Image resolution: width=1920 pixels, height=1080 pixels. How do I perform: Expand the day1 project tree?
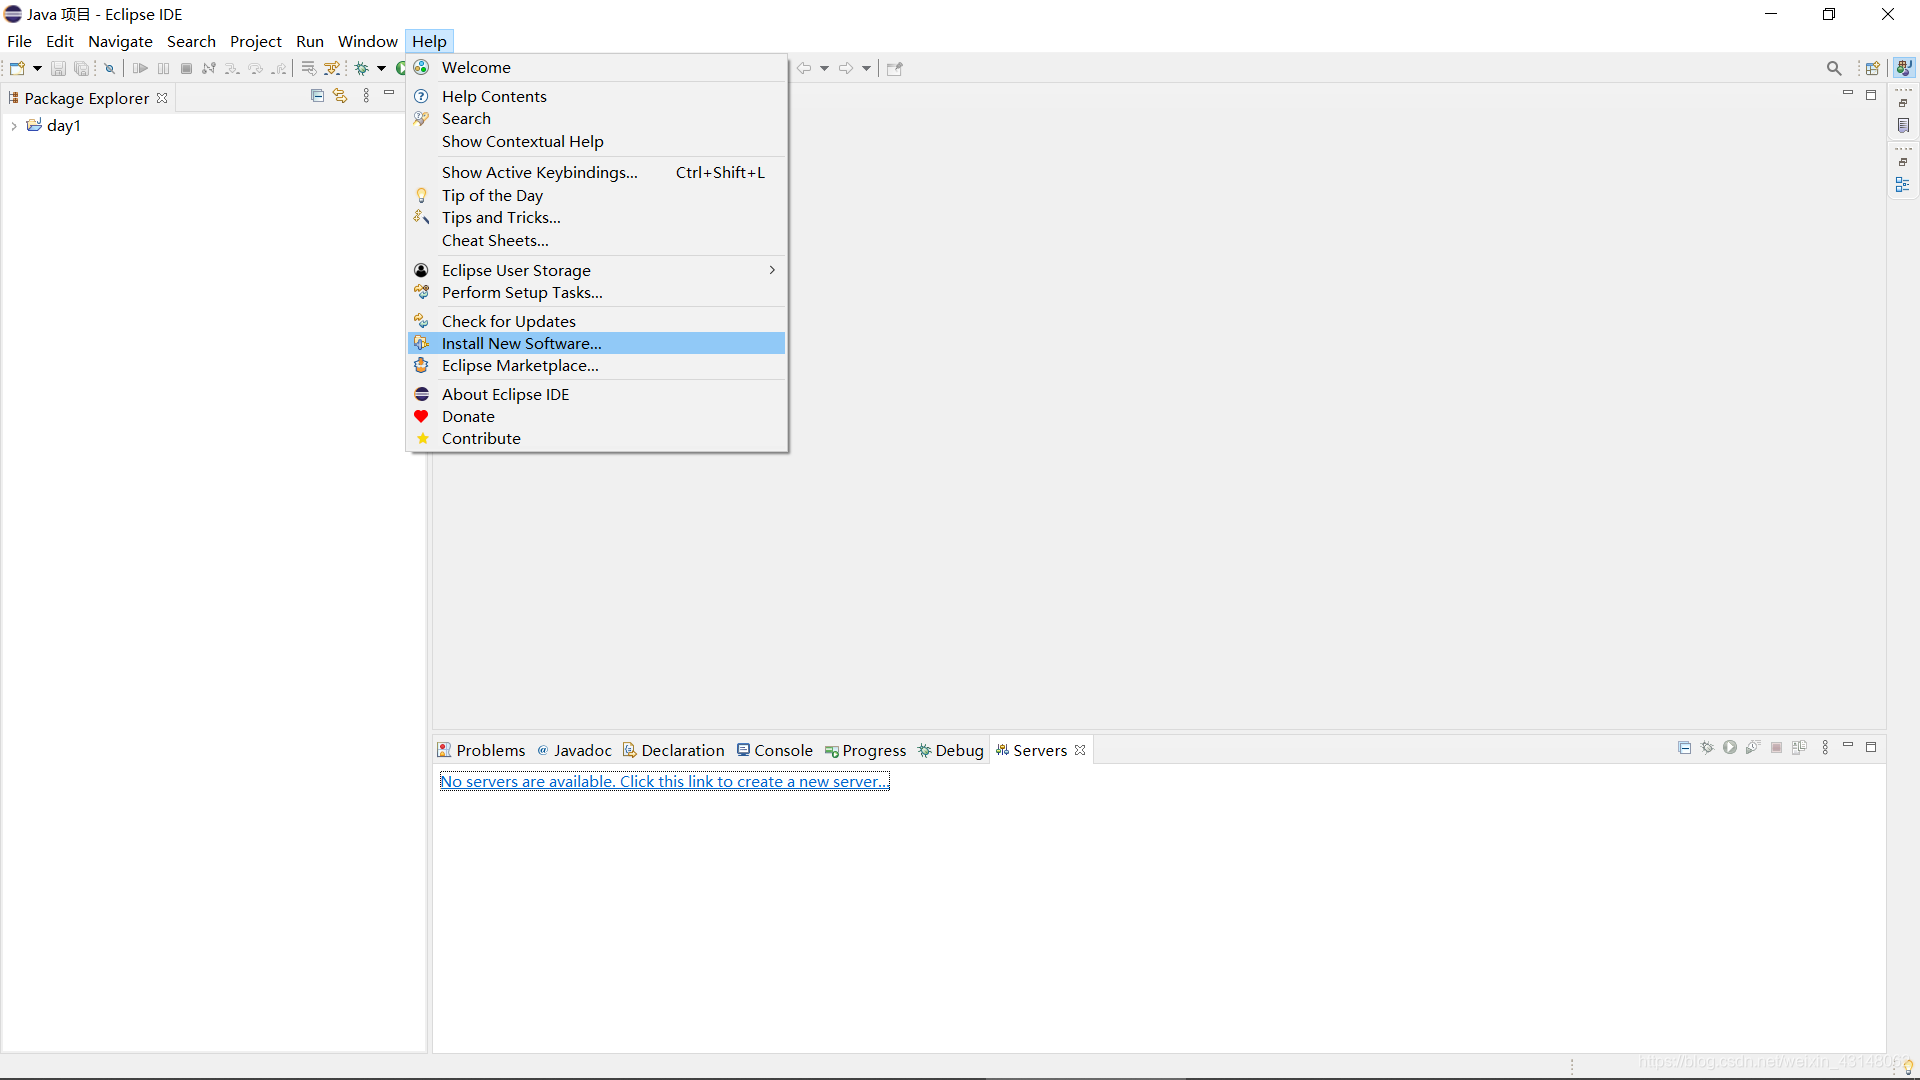point(14,126)
